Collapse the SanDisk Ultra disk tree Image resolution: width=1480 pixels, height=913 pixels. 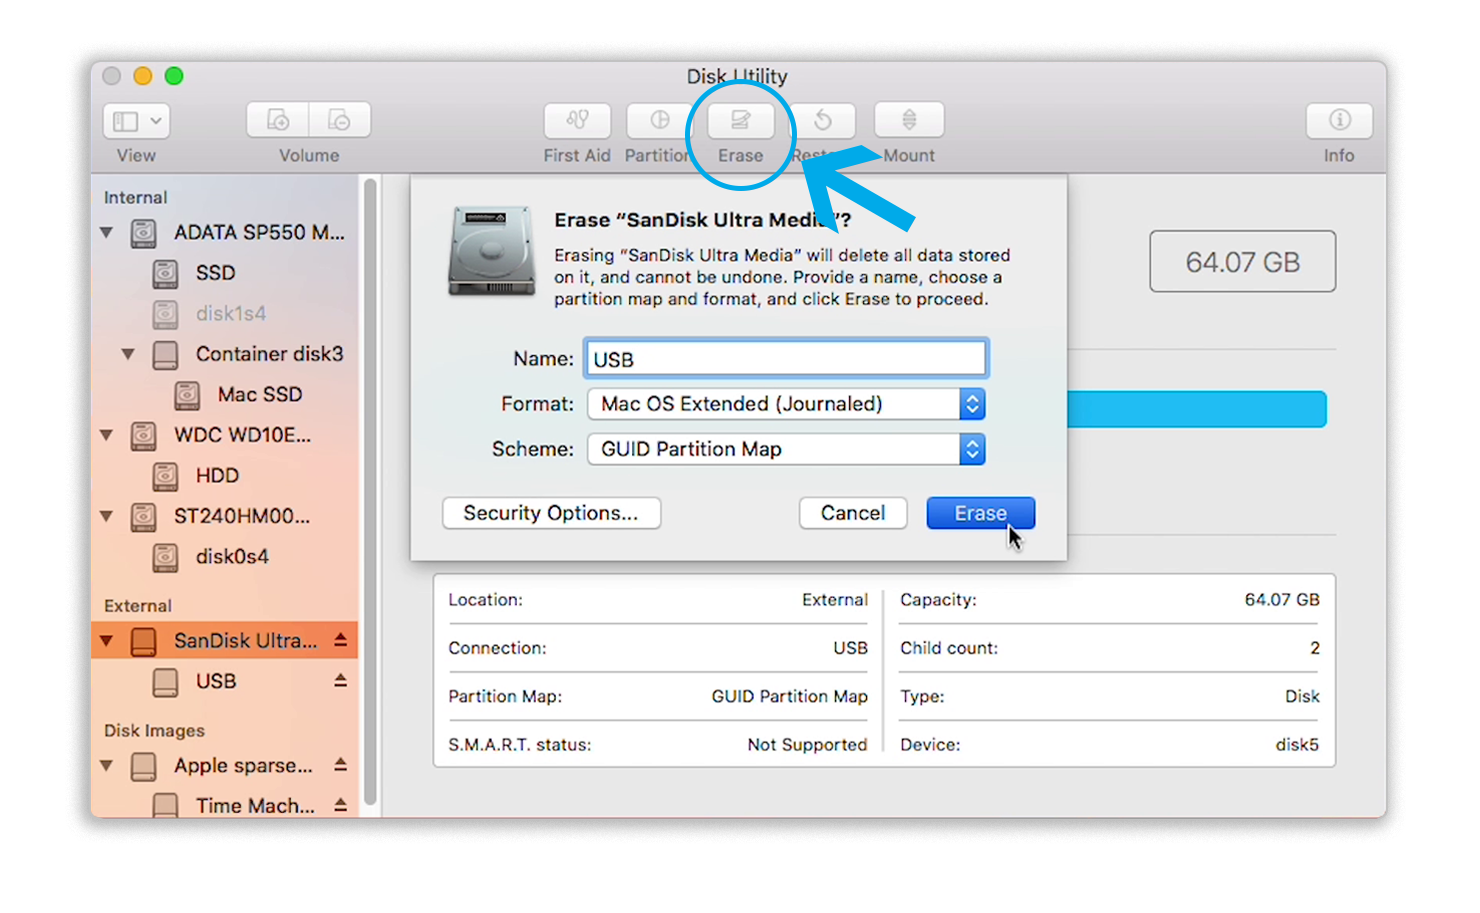coord(106,640)
